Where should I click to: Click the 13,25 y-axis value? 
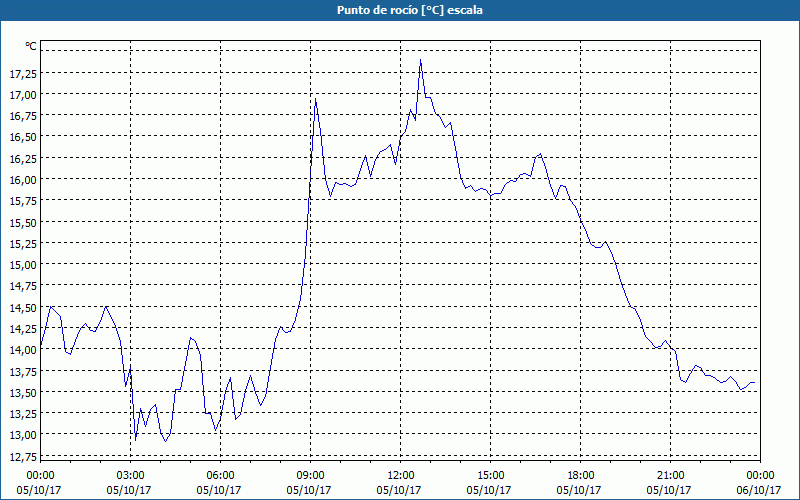(x=23, y=414)
